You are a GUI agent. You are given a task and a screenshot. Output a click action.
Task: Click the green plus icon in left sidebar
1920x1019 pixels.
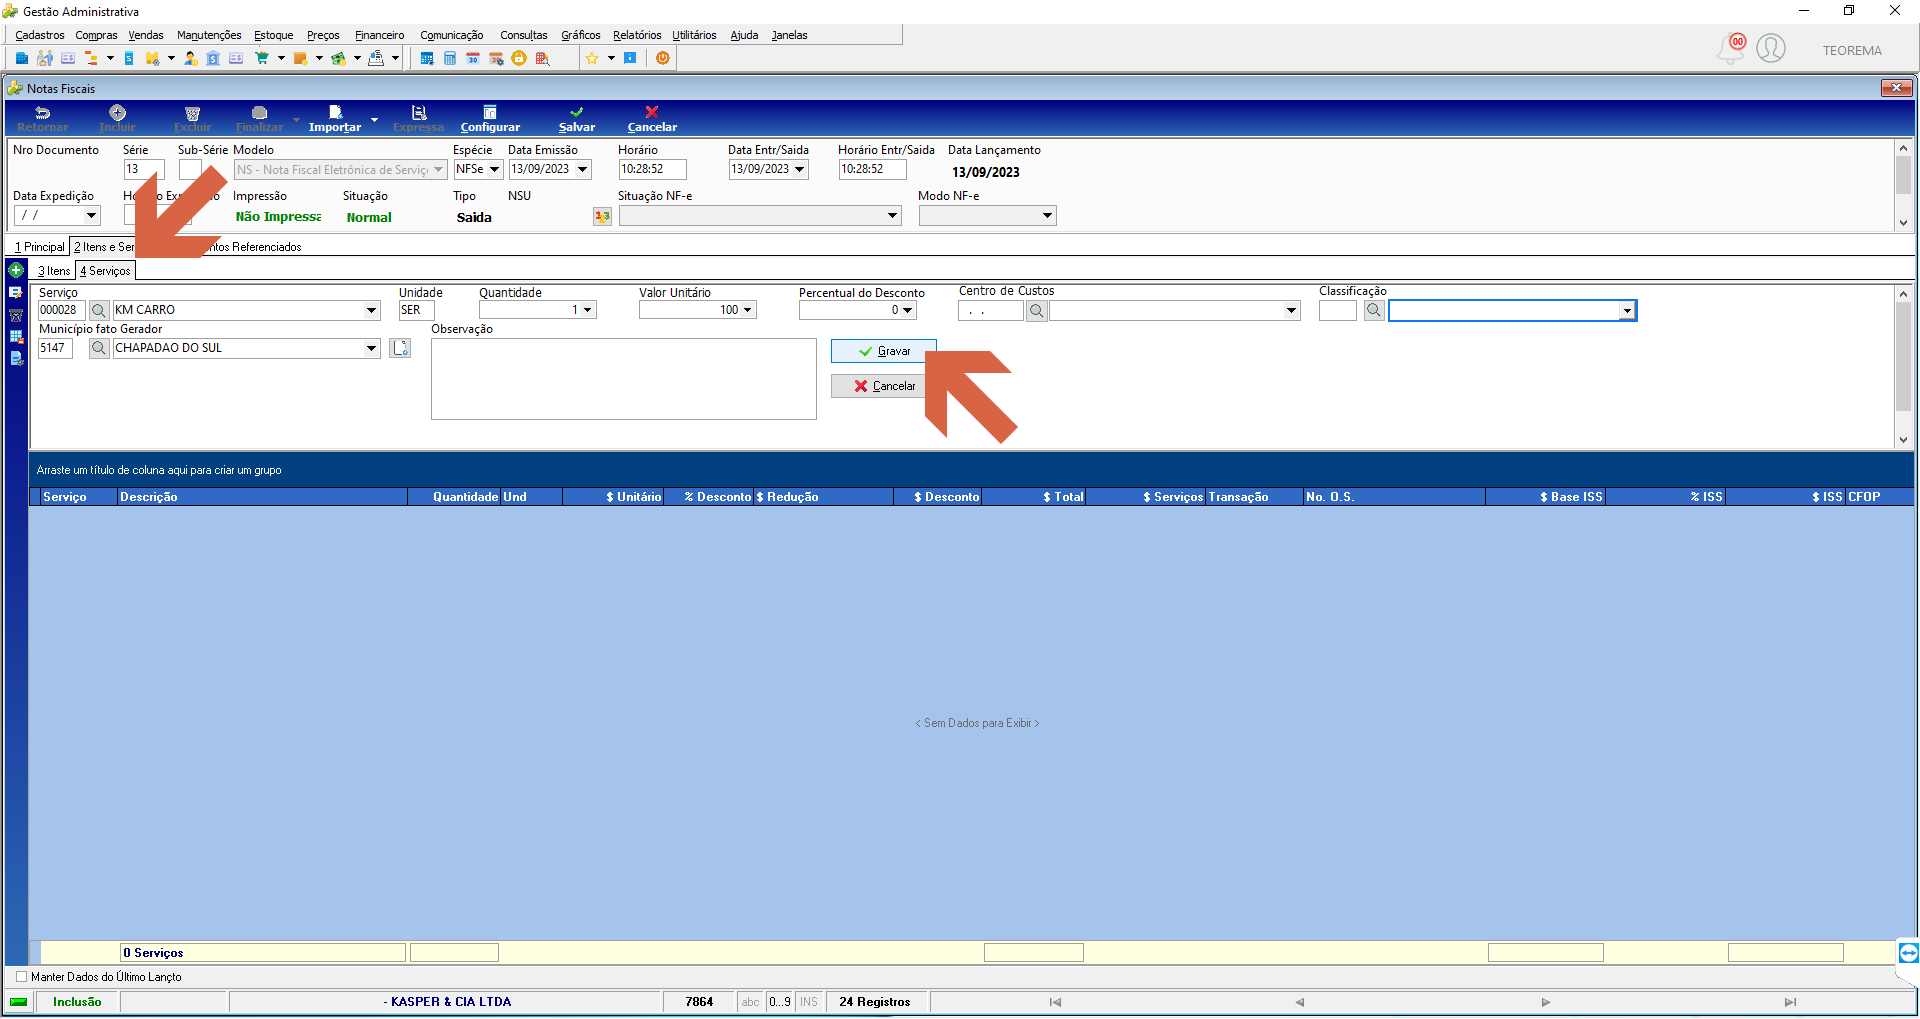(x=16, y=270)
